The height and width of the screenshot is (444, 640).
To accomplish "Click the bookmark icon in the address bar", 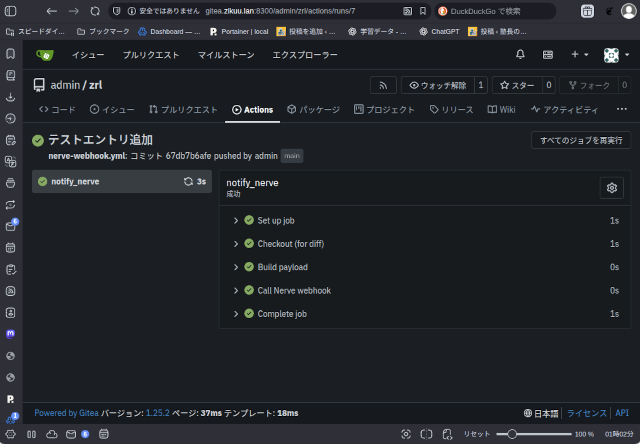I will pyautogui.click(x=423, y=10).
